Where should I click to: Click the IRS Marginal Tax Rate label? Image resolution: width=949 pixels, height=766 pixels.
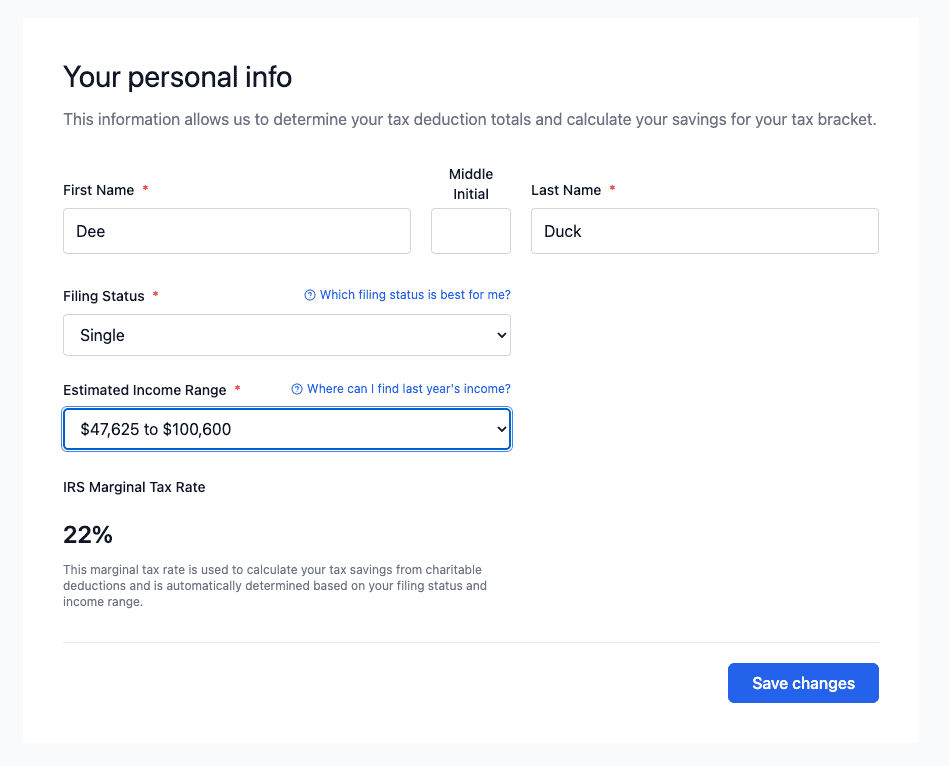click(134, 488)
